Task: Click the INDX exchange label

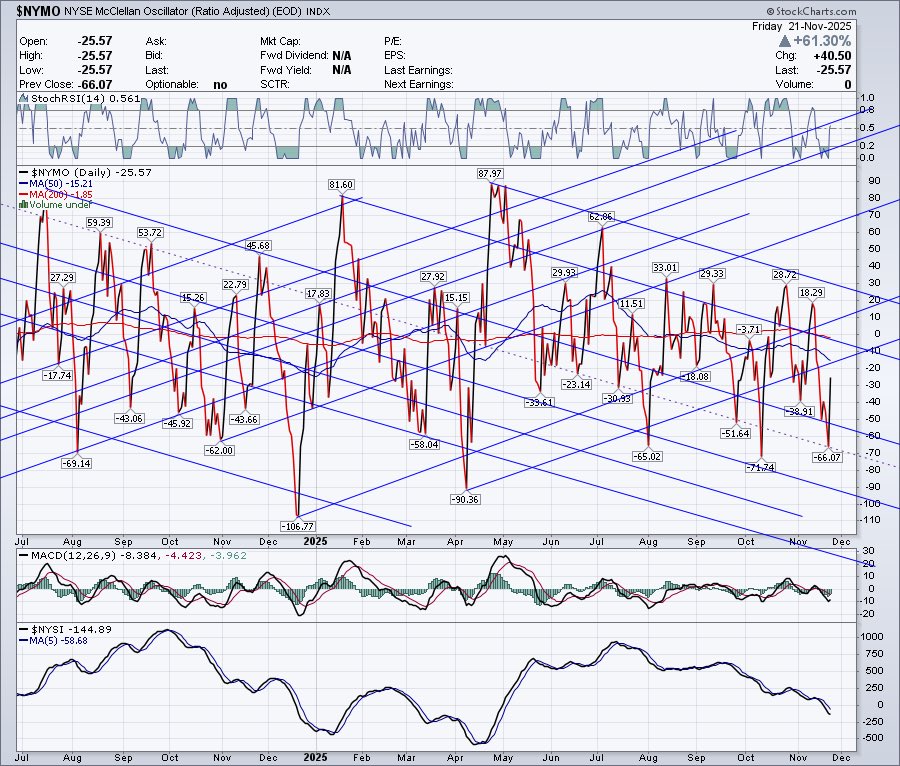Action: click(318, 12)
